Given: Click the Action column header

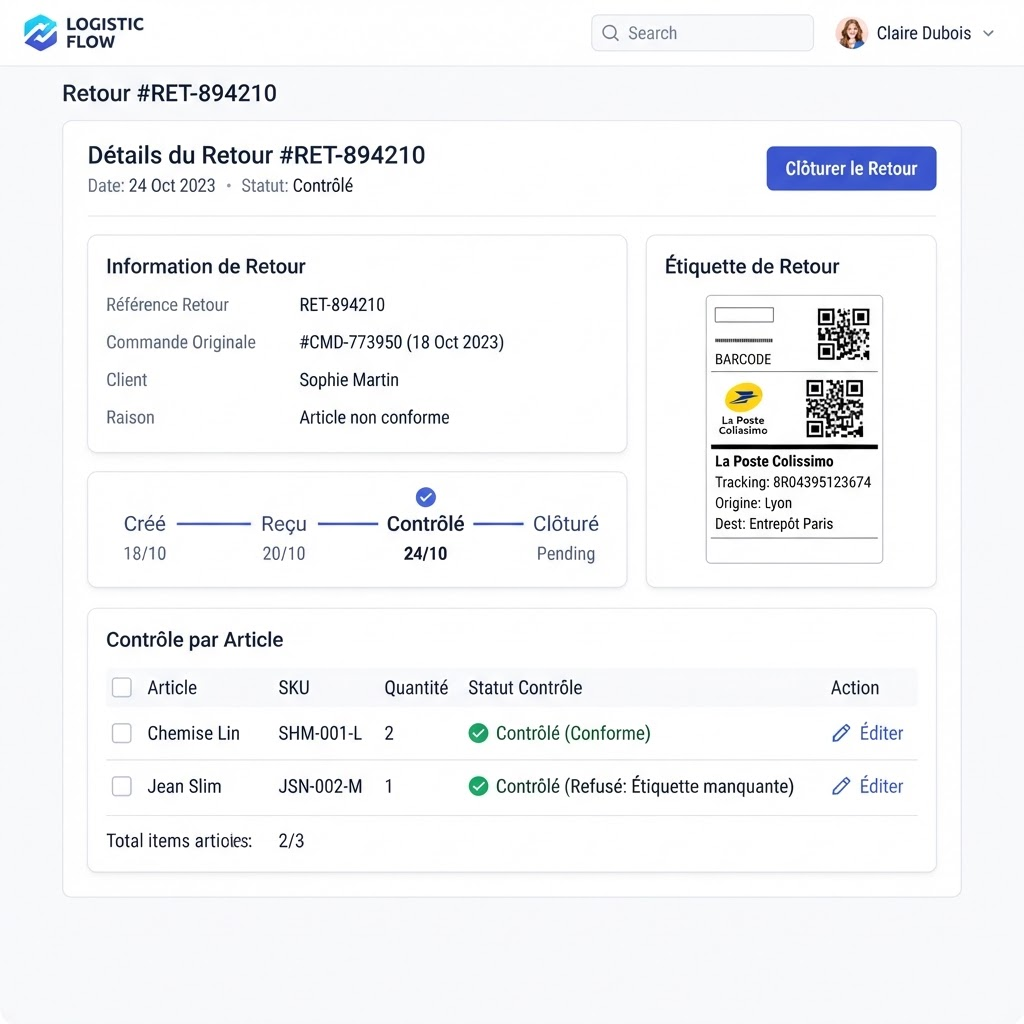Looking at the screenshot, I should pos(854,688).
